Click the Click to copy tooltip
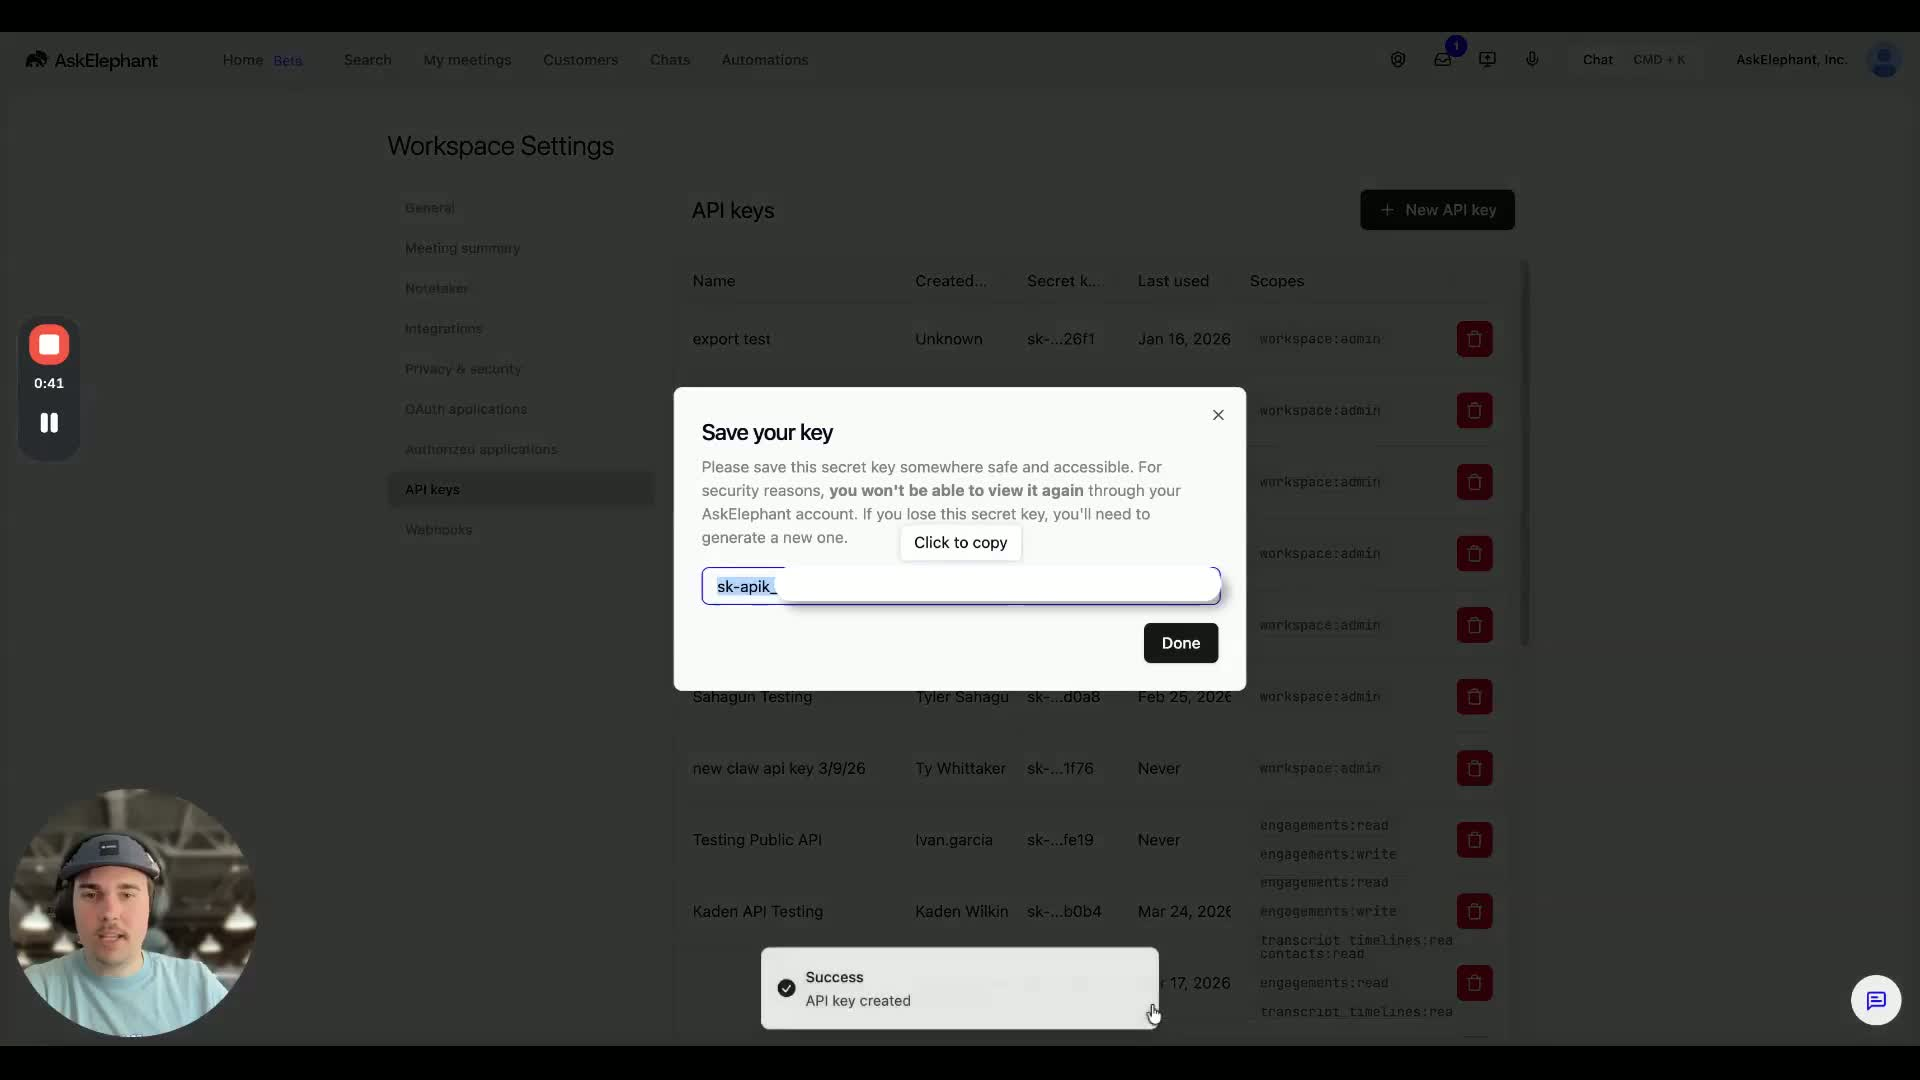The height and width of the screenshot is (1080, 1920). point(960,542)
